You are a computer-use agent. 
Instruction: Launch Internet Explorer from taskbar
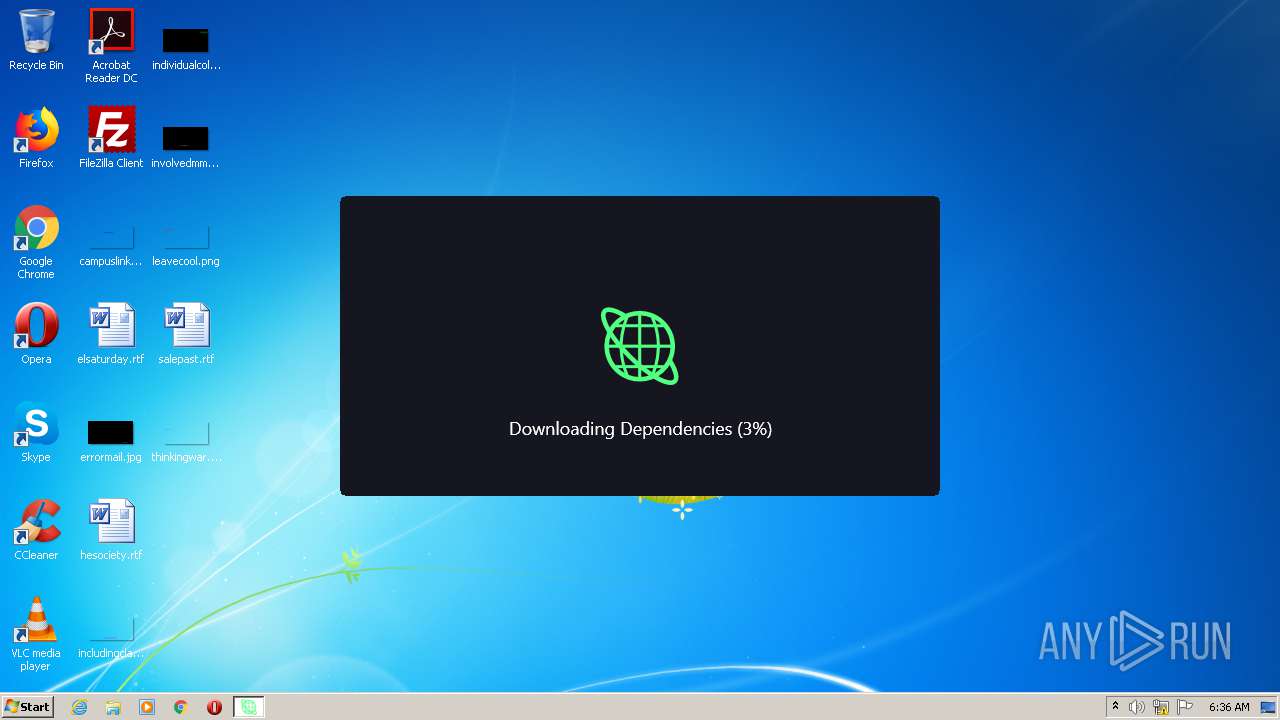tap(80, 707)
